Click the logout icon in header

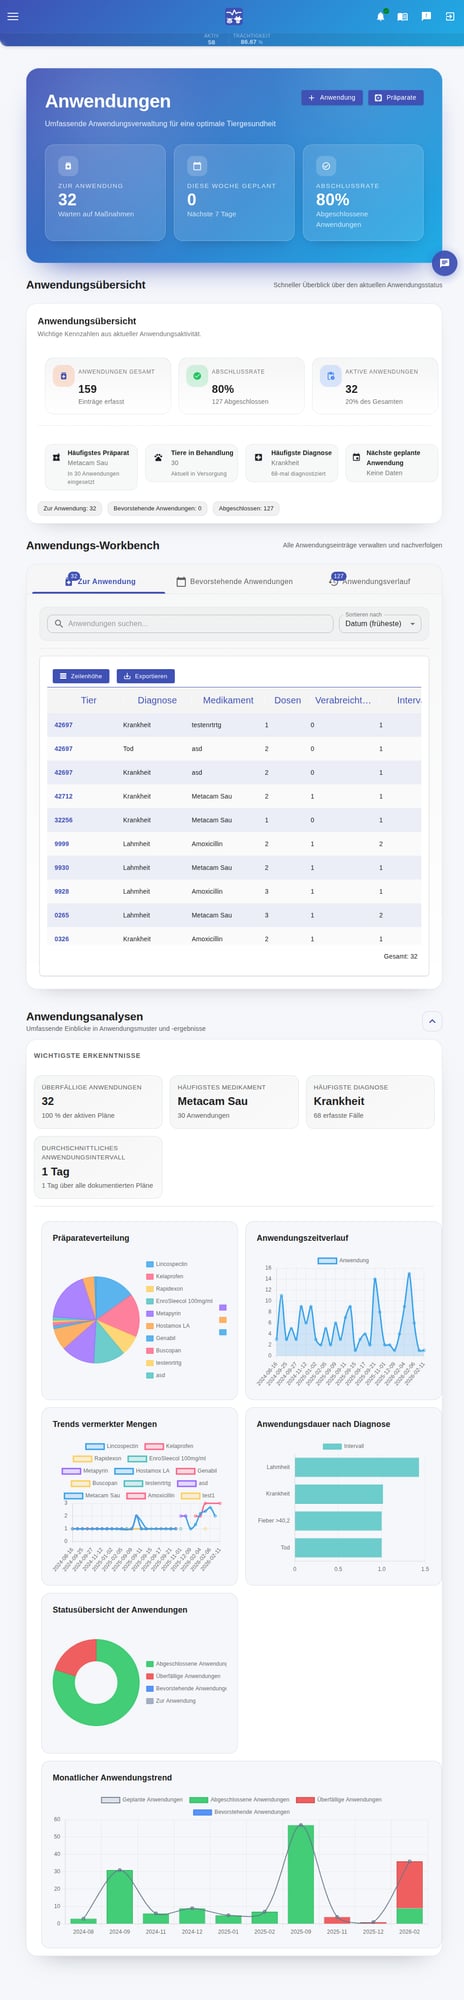448,16
